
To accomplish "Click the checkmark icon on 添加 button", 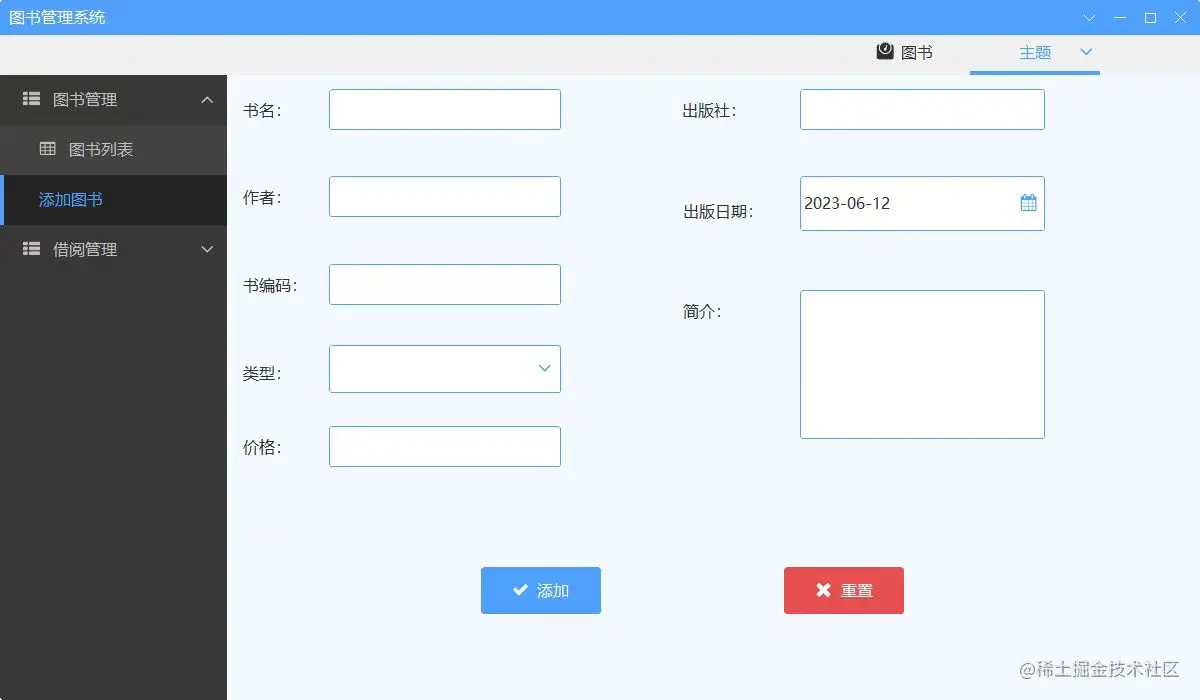I will click(519, 590).
